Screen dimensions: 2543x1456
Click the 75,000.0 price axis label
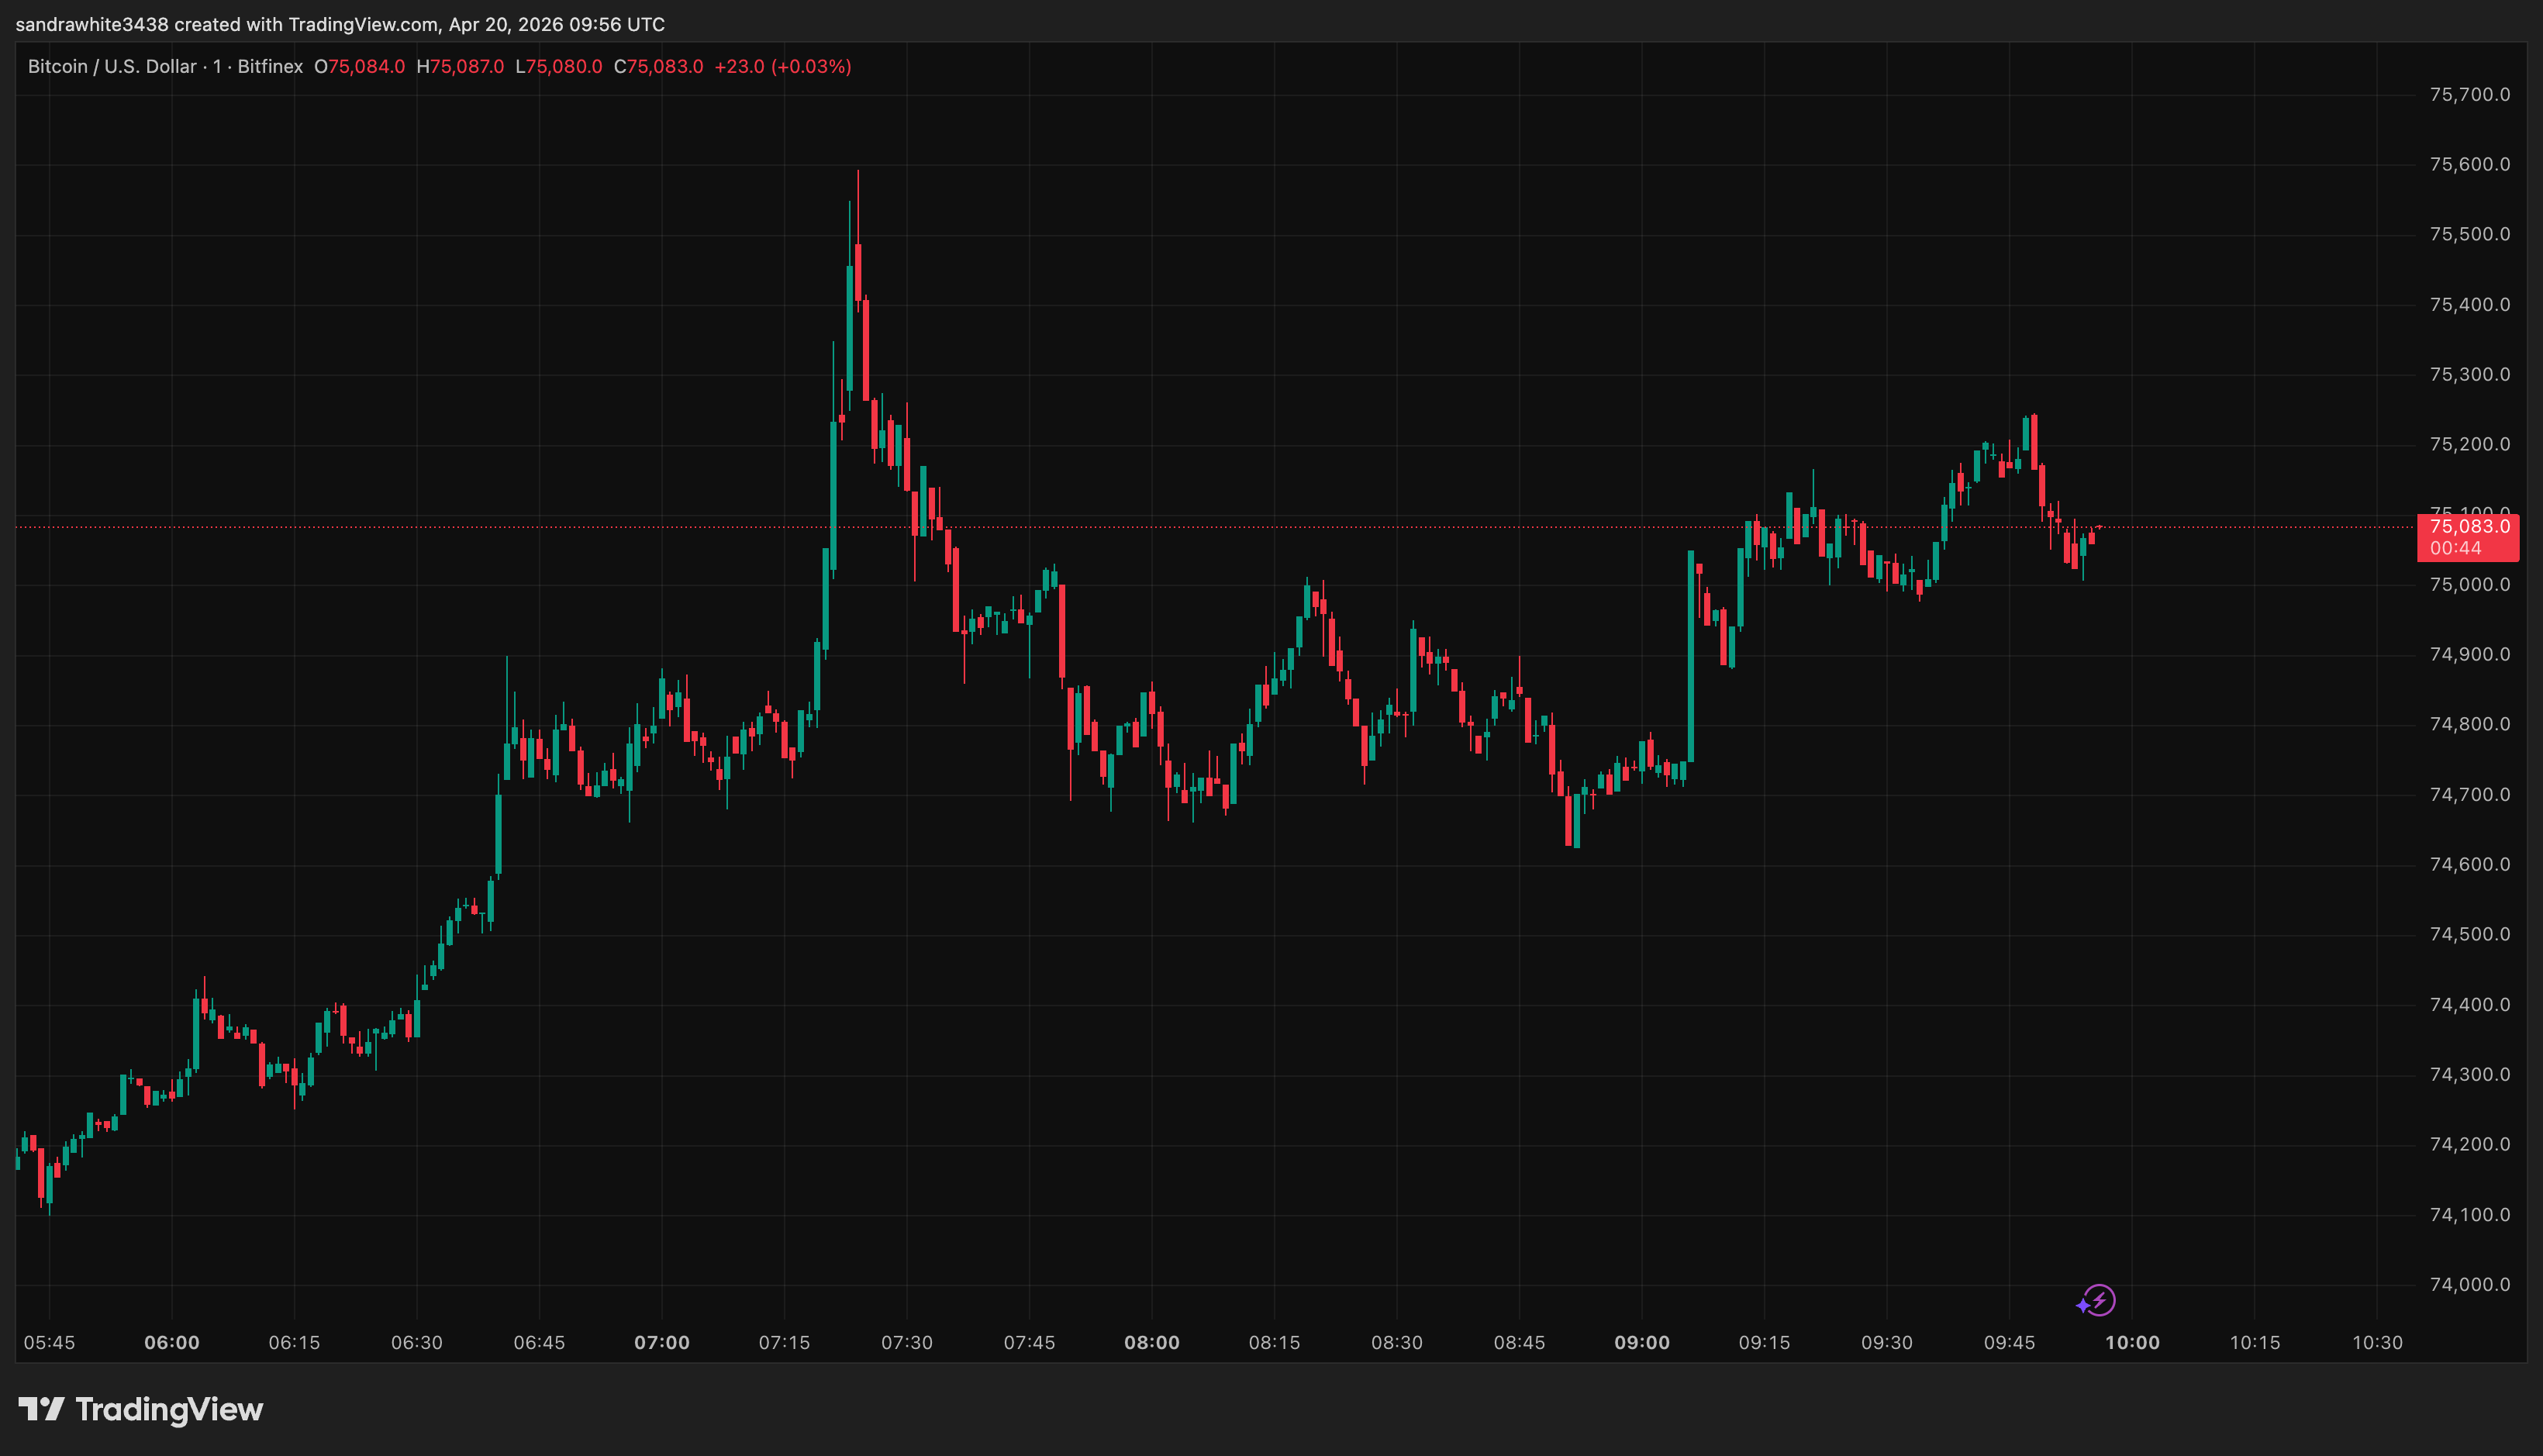coord(2470,585)
